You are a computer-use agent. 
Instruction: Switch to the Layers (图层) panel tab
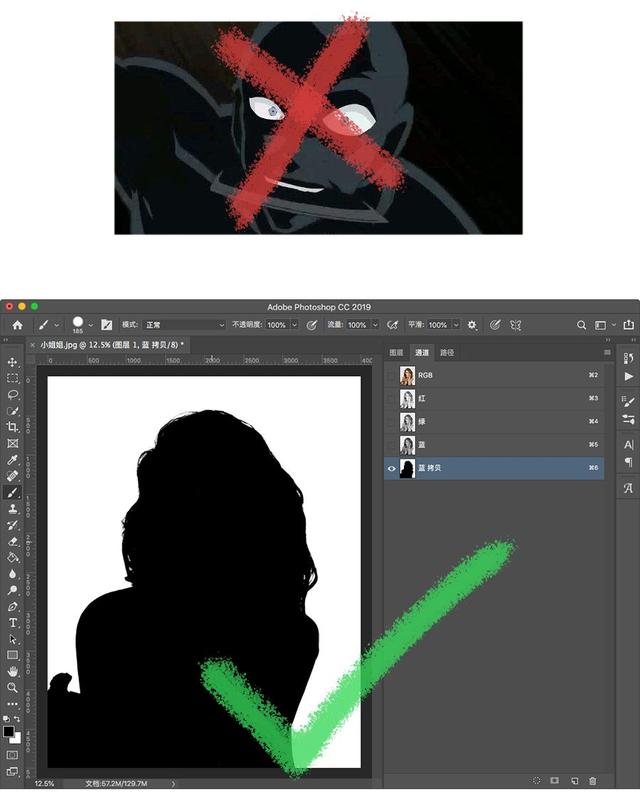pyautogui.click(x=397, y=353)
